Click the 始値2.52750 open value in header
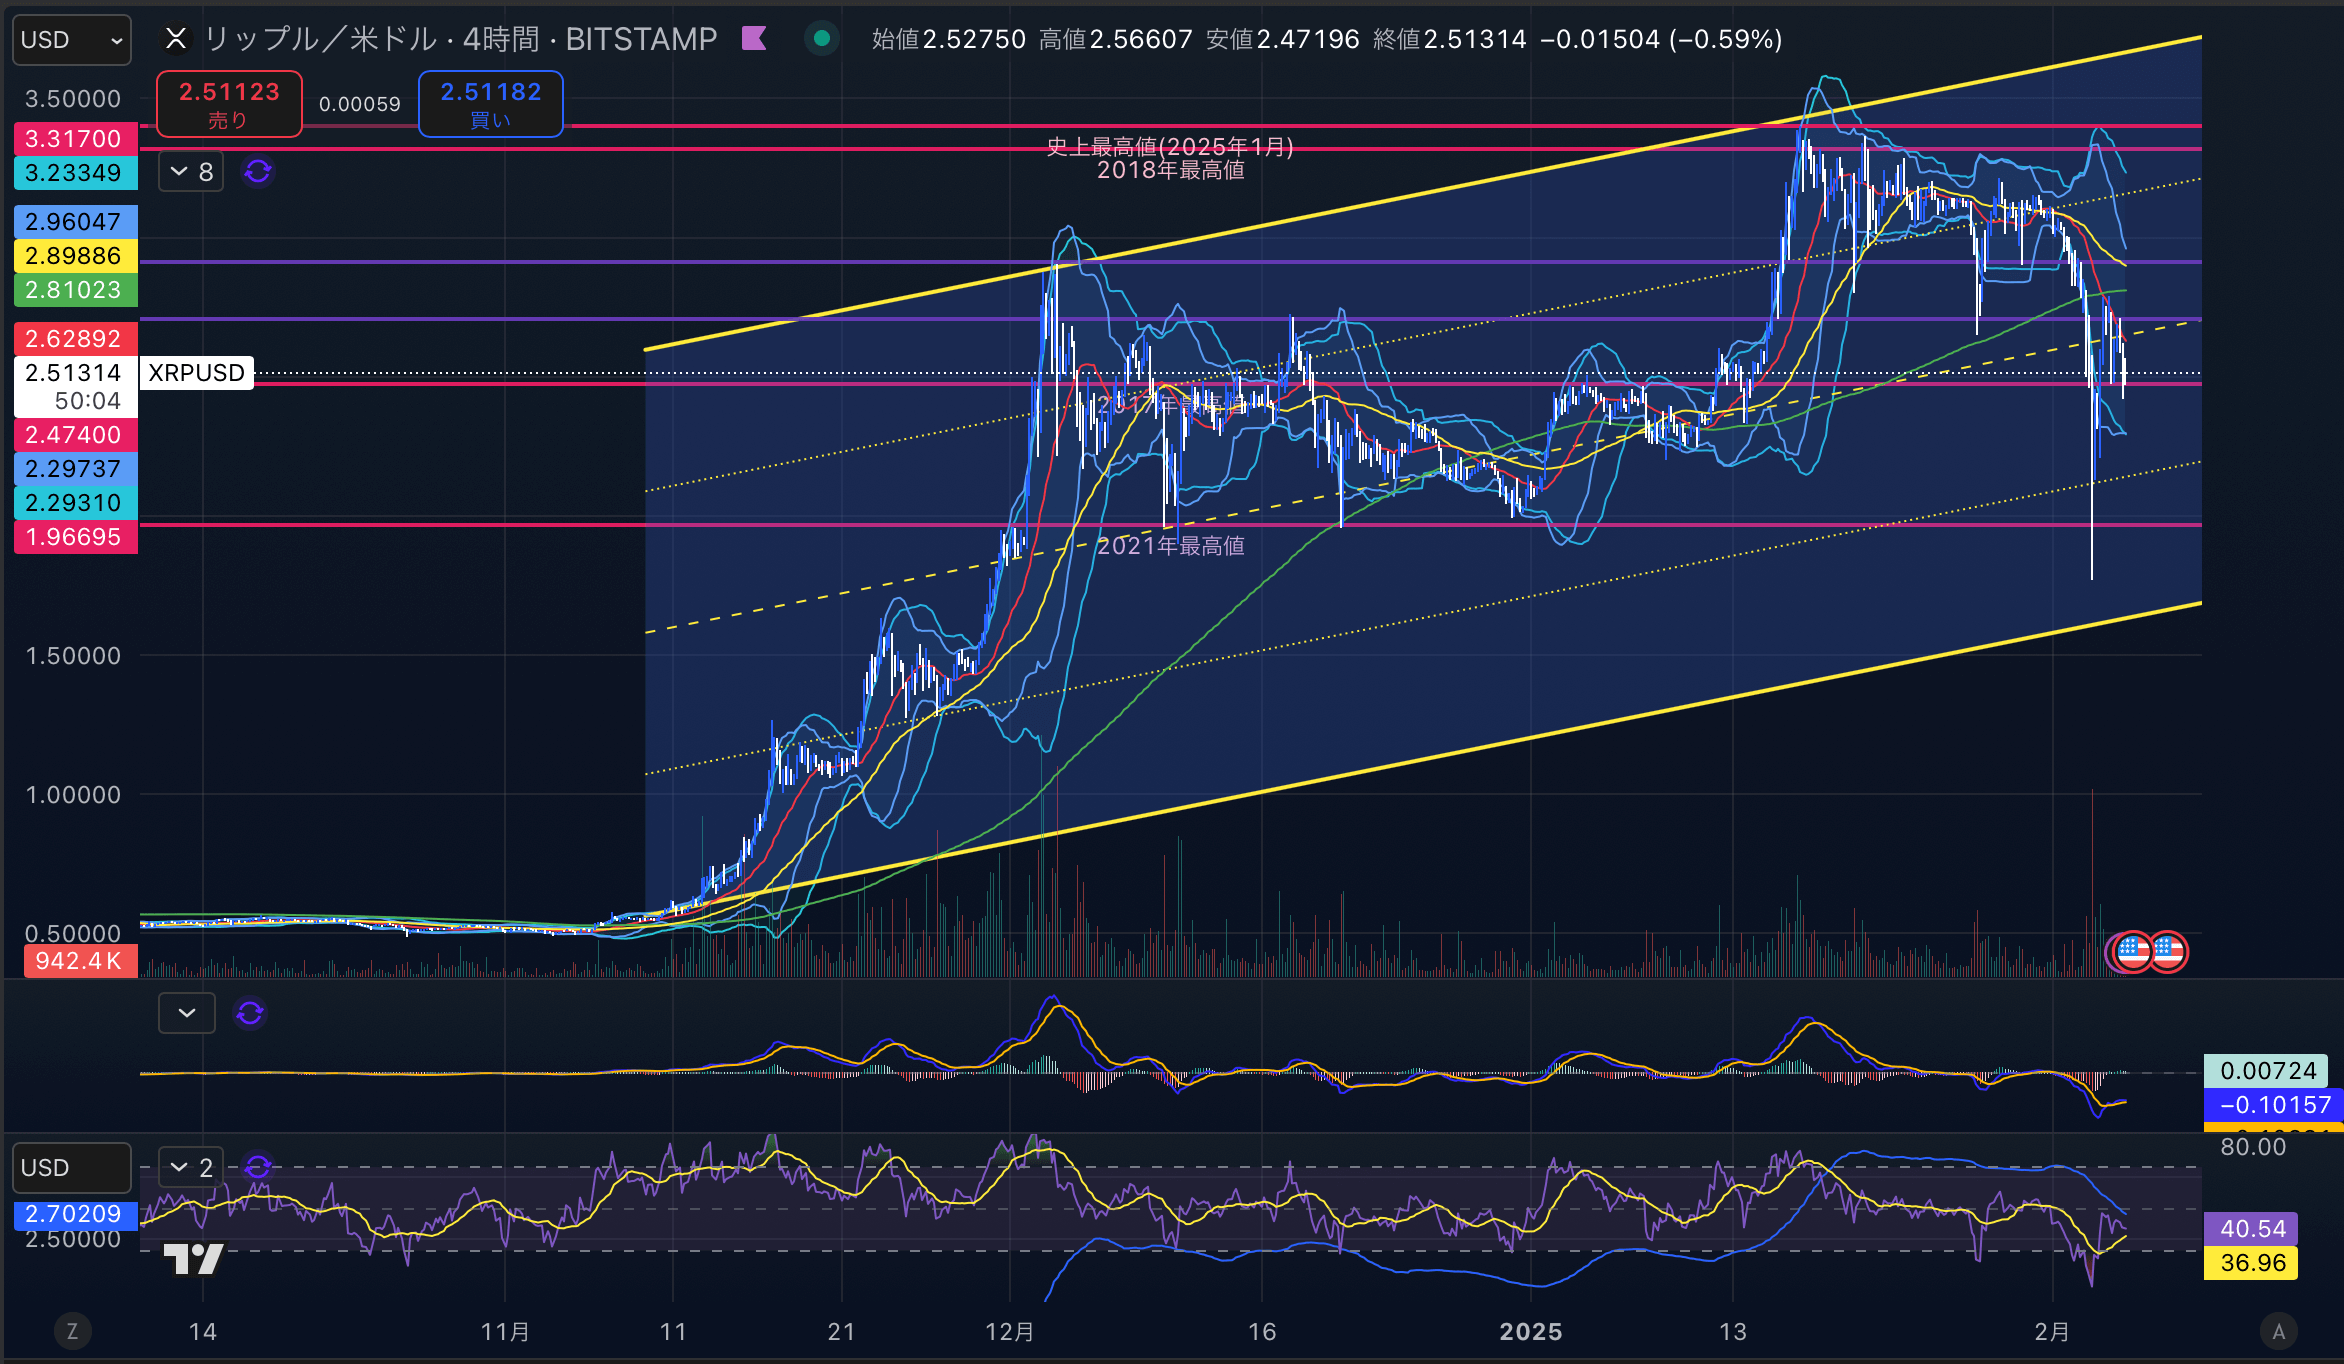The height and width of the screenshot is (1364, 2344). pyautogui.click(x=949, y=39)
